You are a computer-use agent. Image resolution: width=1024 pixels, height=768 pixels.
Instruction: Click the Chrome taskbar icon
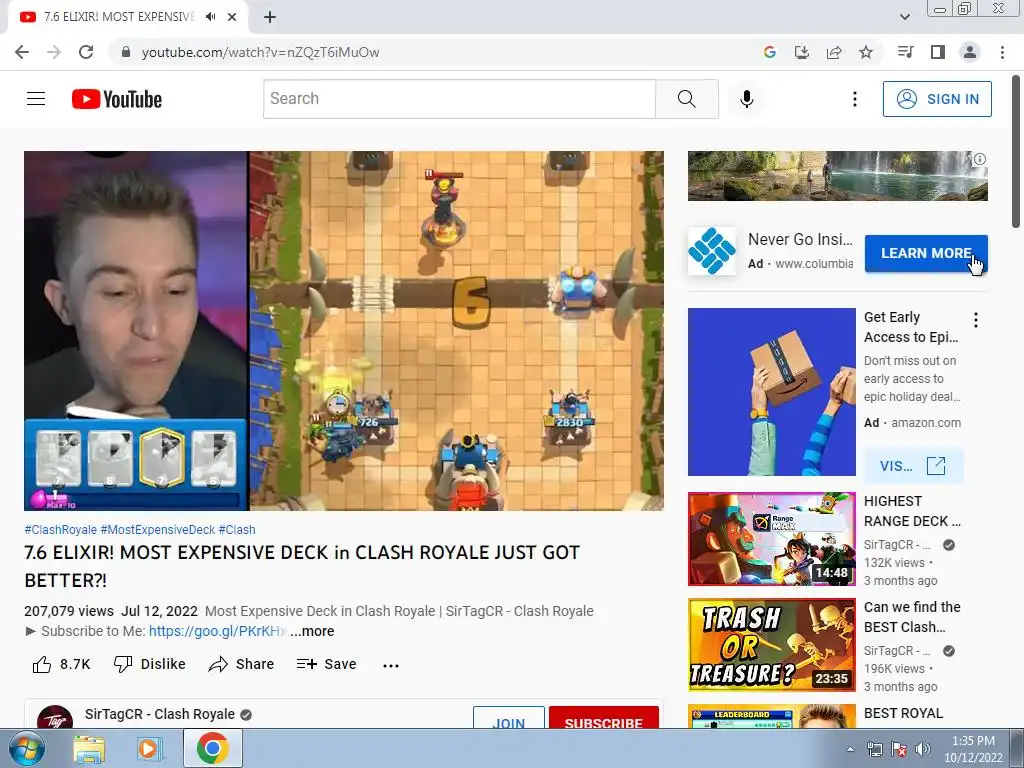point(212,748)
